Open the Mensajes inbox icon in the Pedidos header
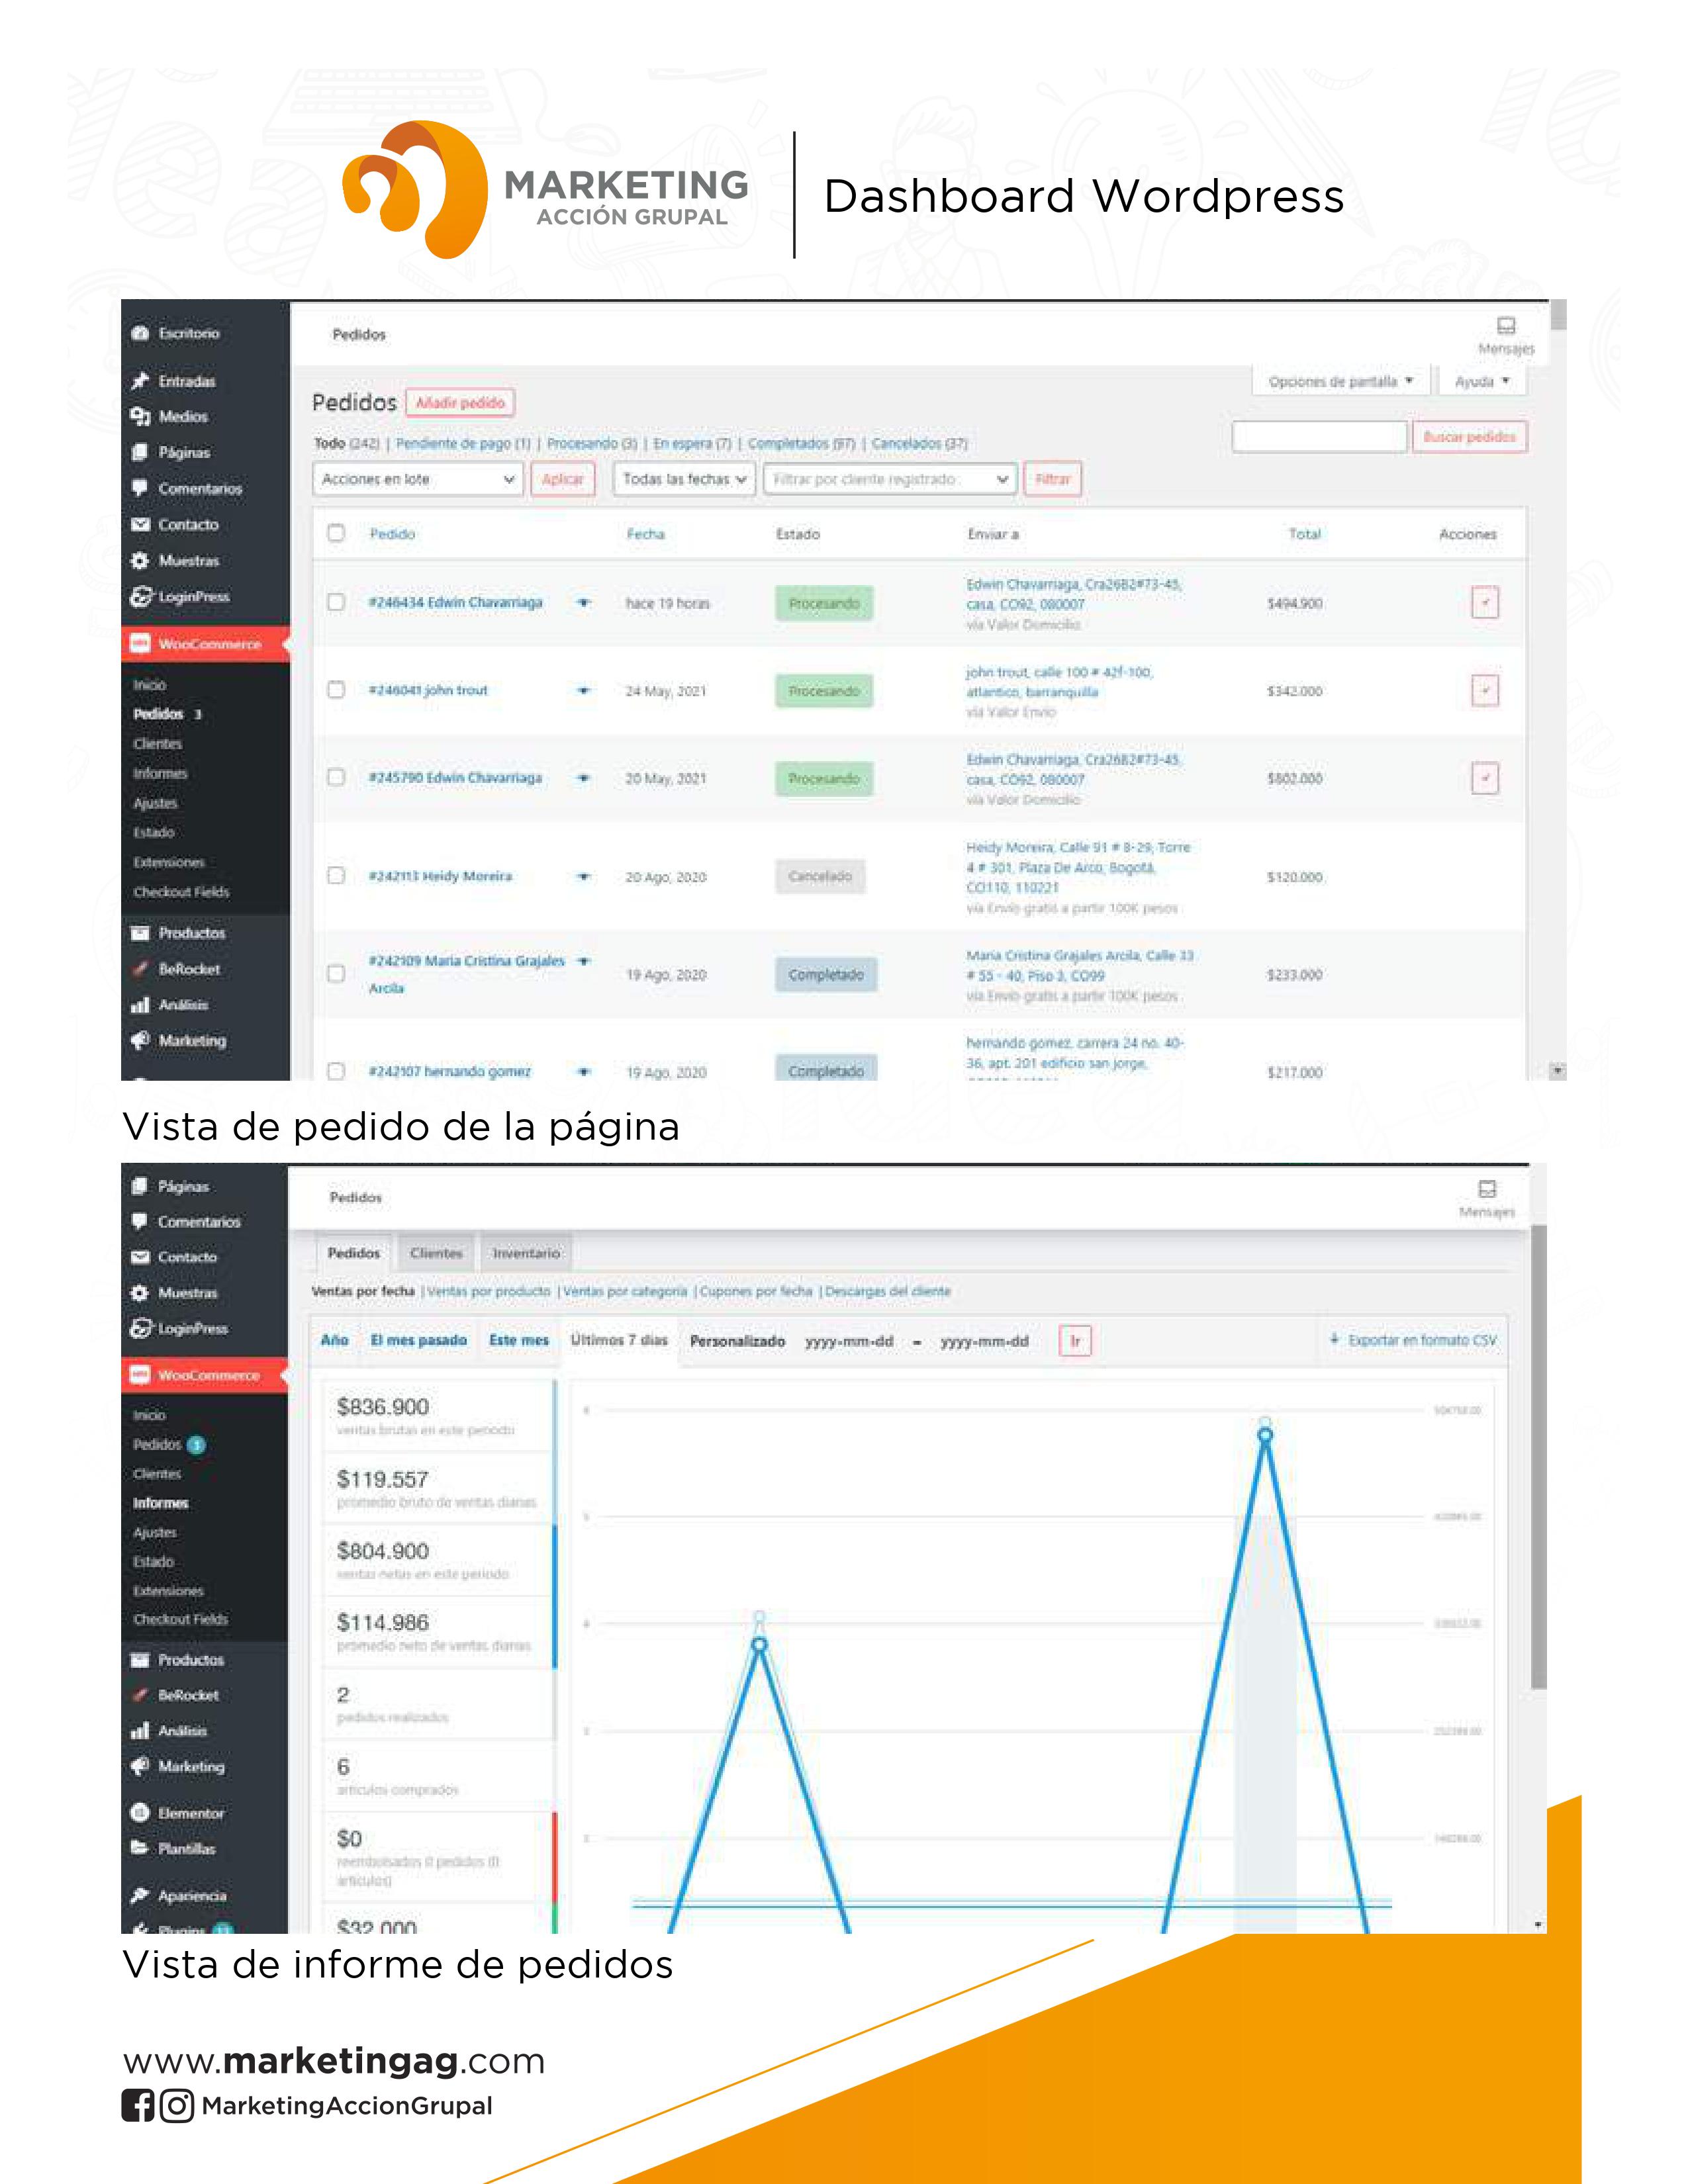 tap(1505, 326)
